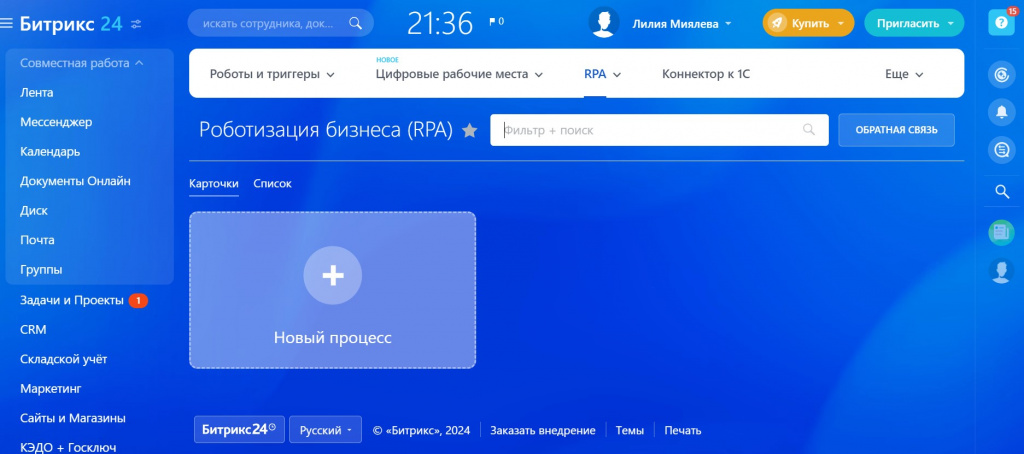1024x454 pixels.
Task: Click the menu settings sliders icon
Action: click(136, 24)
